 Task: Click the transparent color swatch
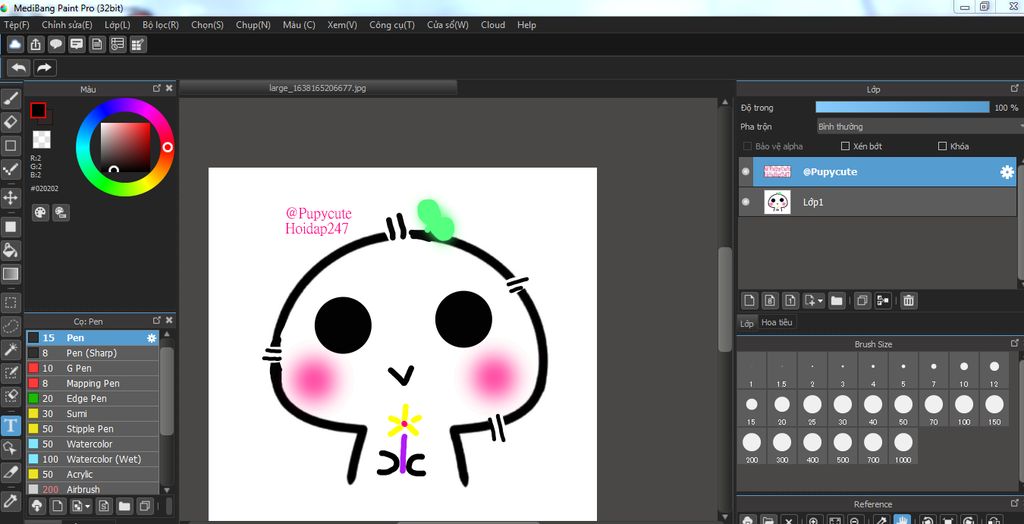42,139
